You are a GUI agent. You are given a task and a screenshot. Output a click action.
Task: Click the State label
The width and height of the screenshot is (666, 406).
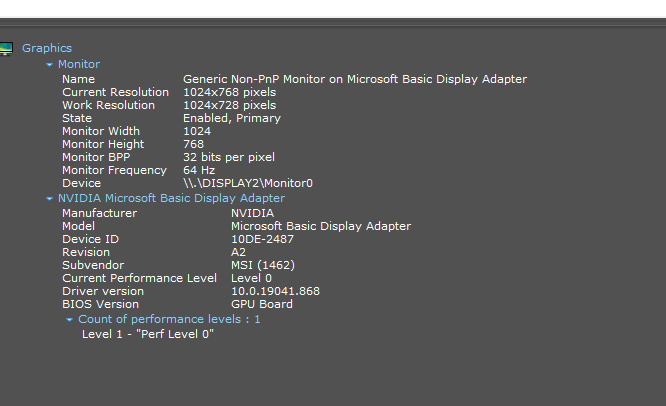(77, 118)
